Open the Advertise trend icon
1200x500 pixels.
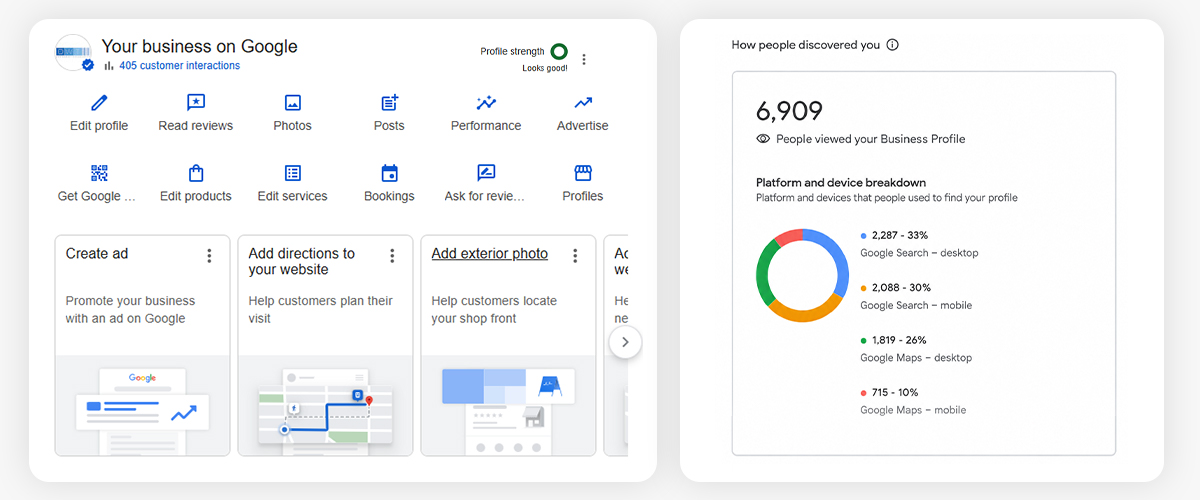583,102
